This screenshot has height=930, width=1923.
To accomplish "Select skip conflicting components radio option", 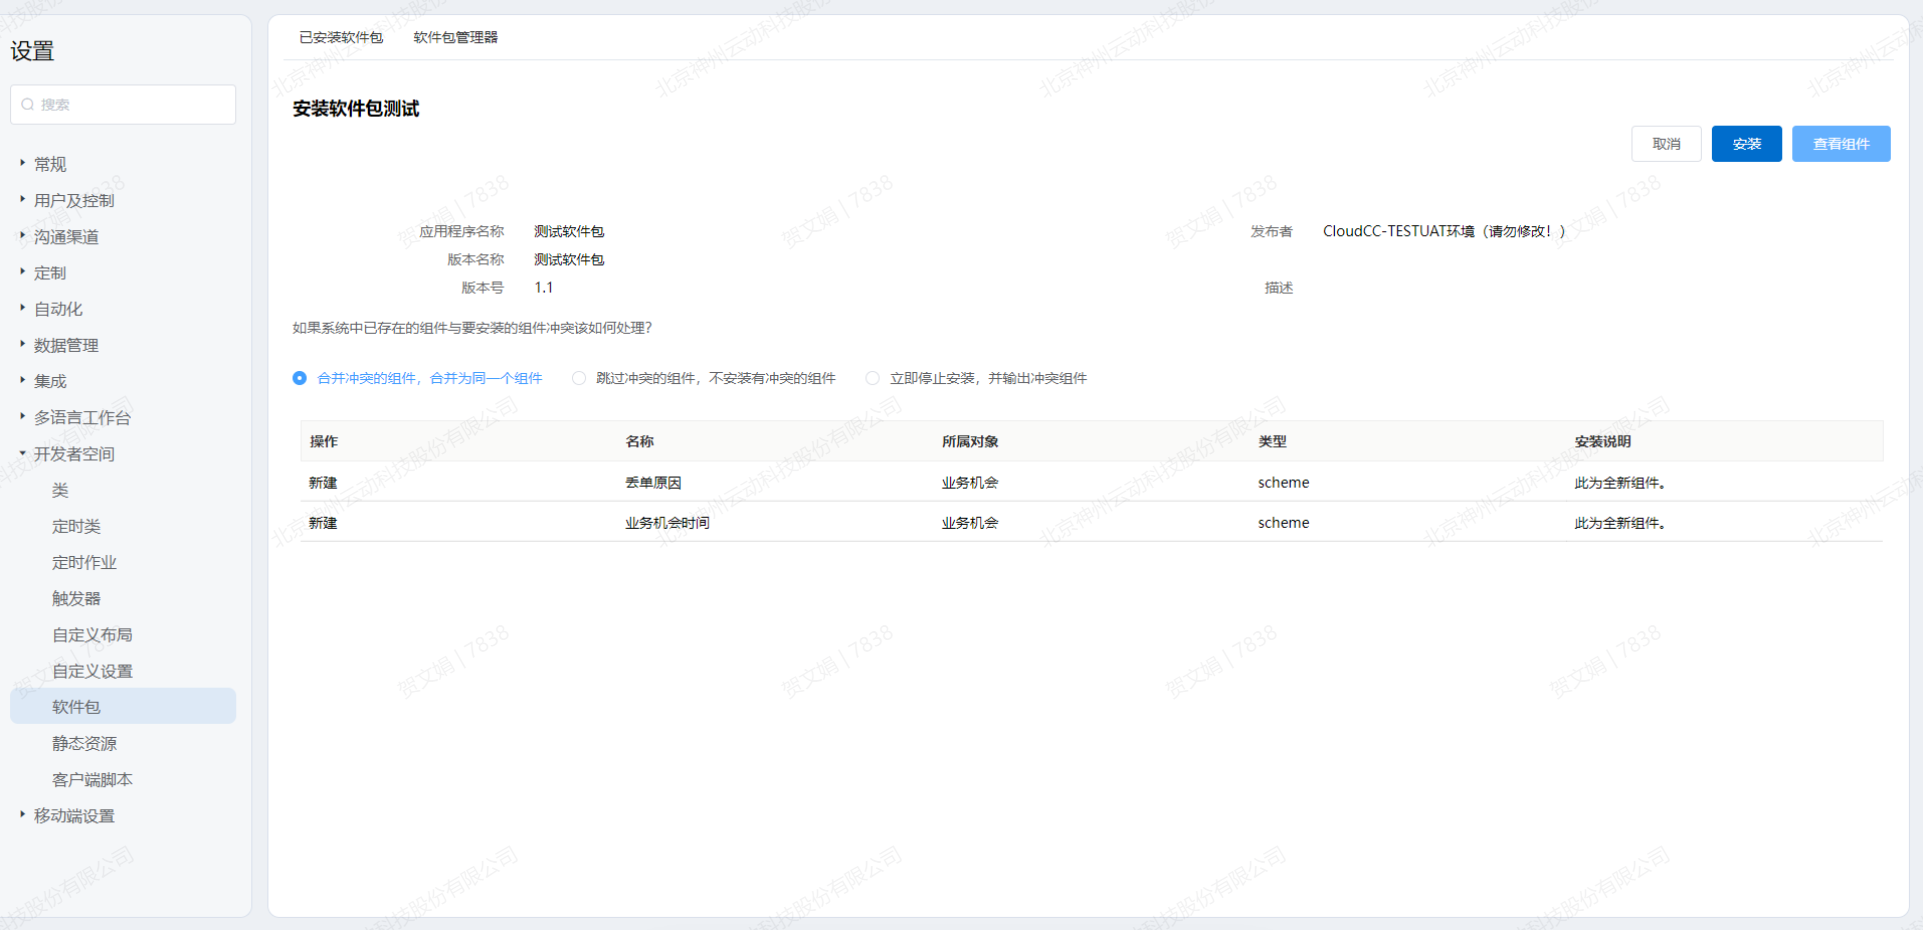I will pyautogui.click(x=579, y=378).
